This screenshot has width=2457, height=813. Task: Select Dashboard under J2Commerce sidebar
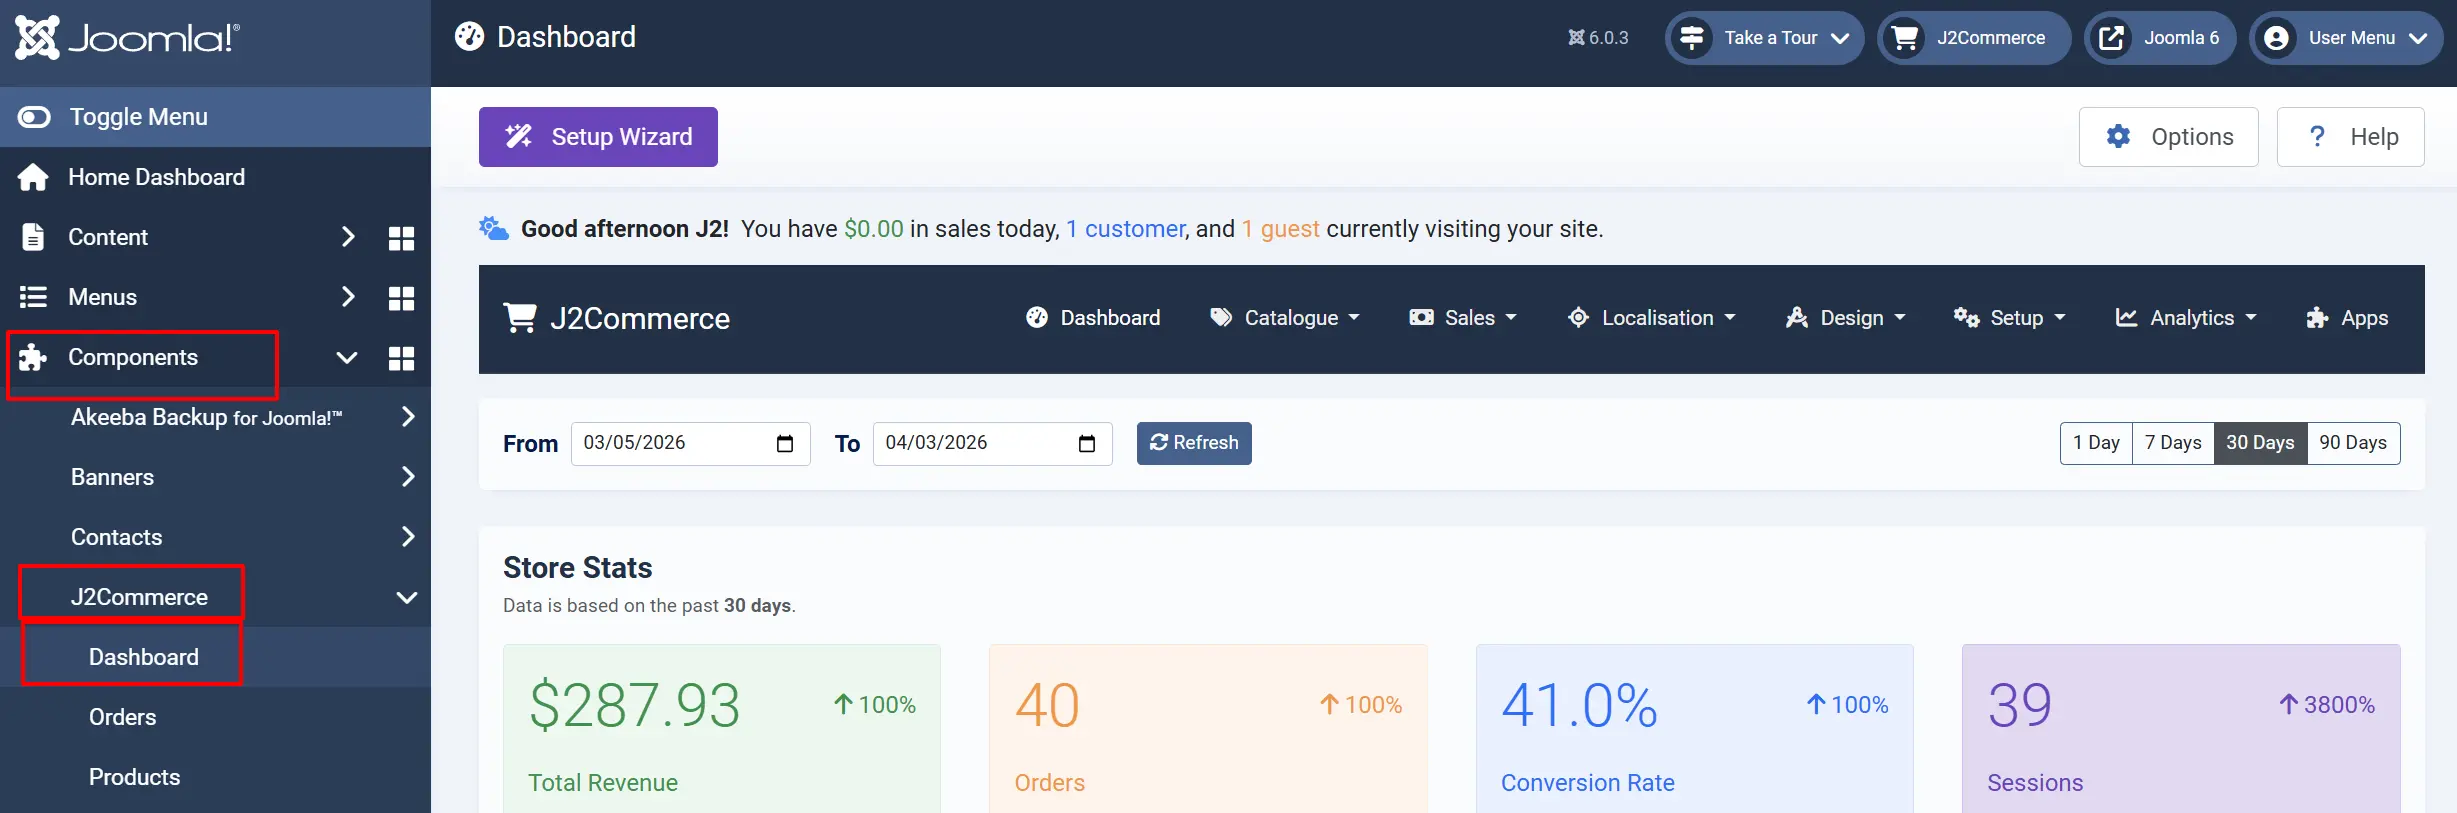point(144,657)
